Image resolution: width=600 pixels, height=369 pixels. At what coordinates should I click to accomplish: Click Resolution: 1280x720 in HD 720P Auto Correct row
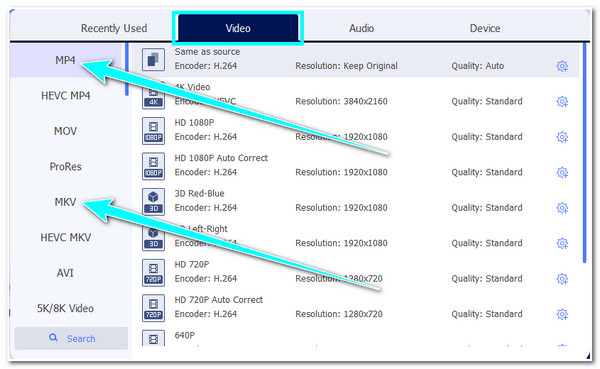[339, 314]
